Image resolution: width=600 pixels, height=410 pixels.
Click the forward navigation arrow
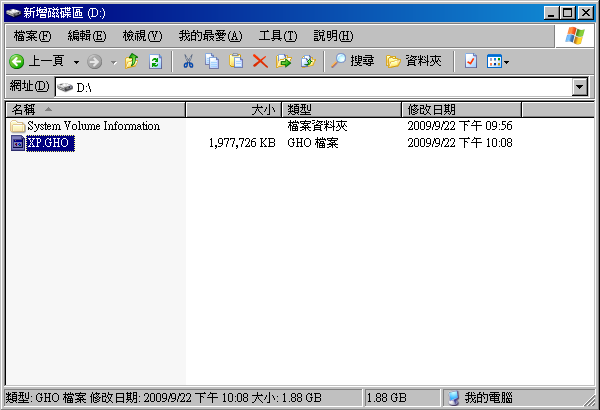pos(94,62)
